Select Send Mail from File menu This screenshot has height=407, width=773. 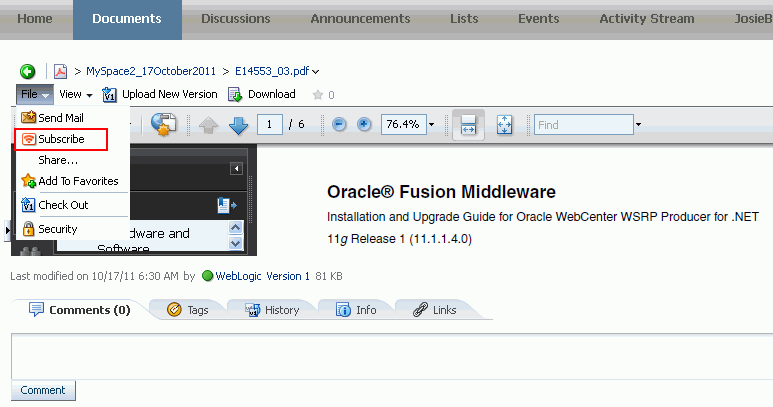coord(61,118)
